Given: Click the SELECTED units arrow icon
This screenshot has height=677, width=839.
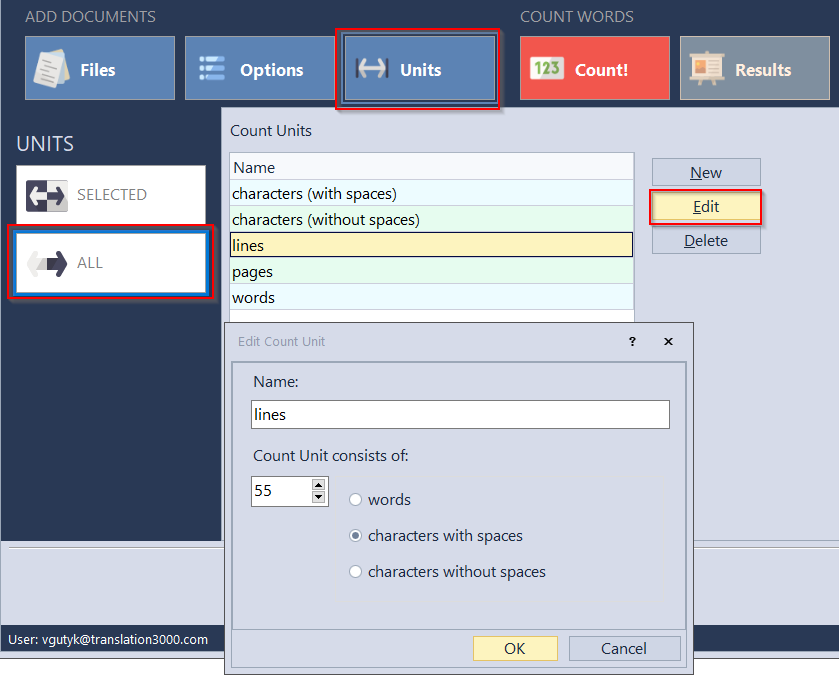Looking at the screenshot, I should pos(46,195).
